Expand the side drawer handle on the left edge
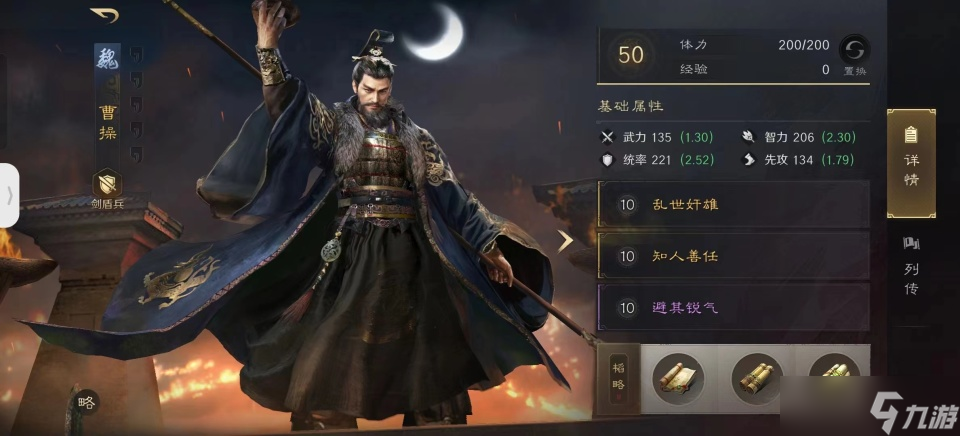Viewport: 960px width, 436px height. coord(9,195)
